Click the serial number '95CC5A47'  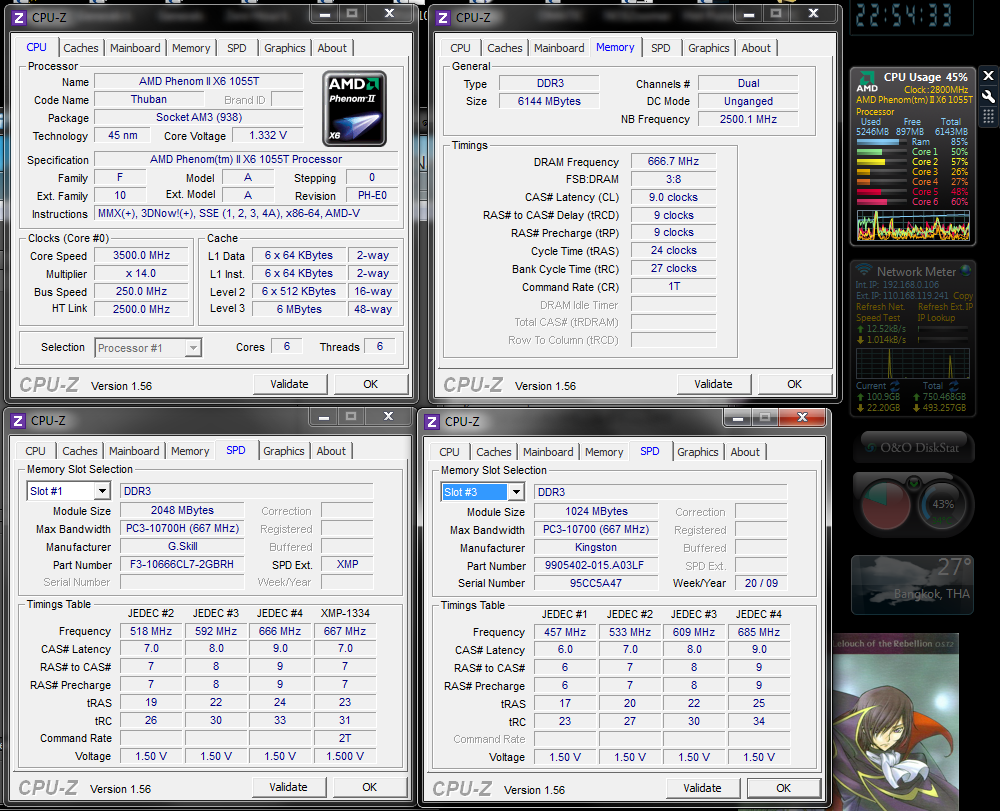(x=596, y=583)
